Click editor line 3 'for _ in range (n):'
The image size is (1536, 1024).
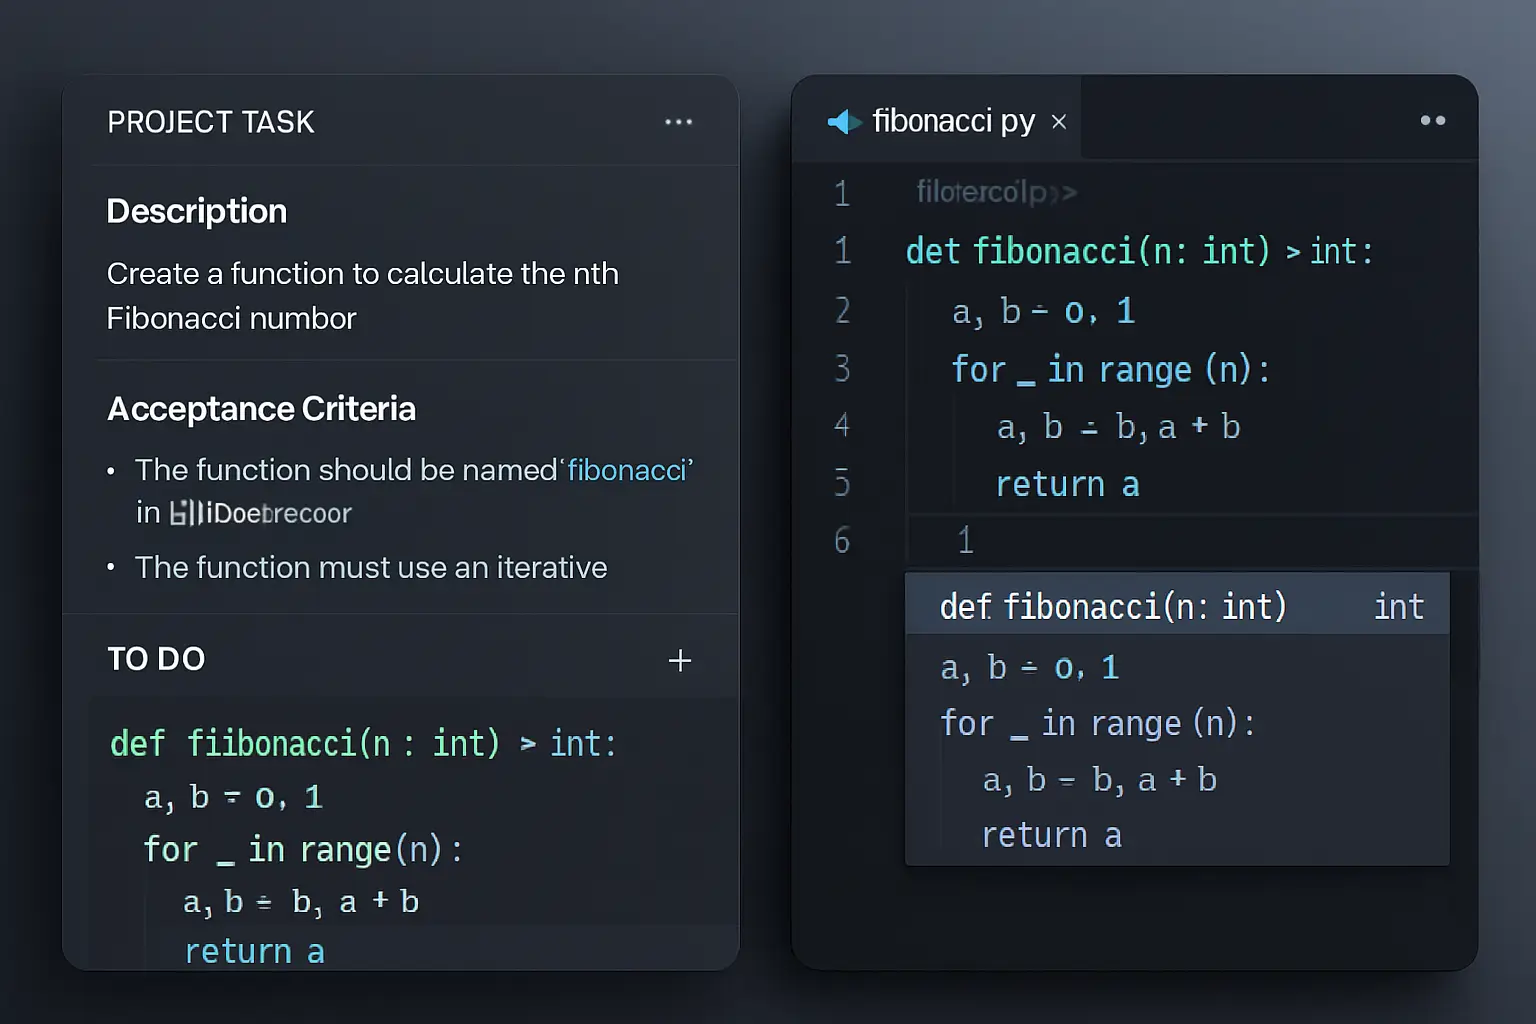click(x=1110, y=370)
